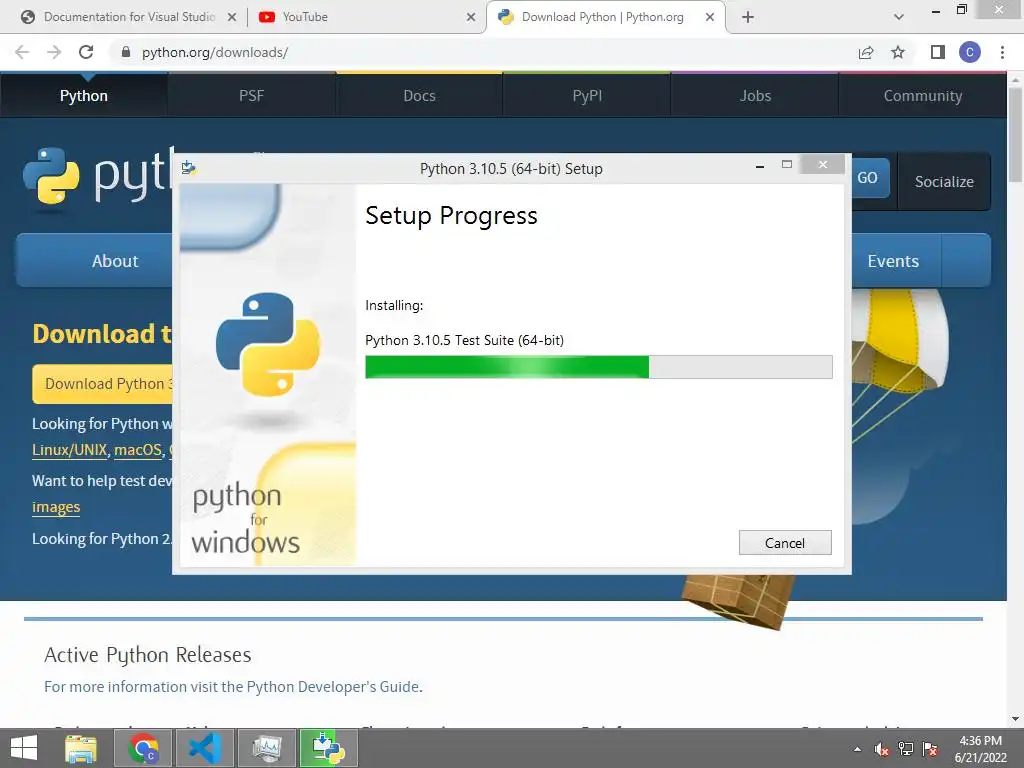Click the Python installer taskbar icon
The image size is (1024, 768).
coord(328,748)
